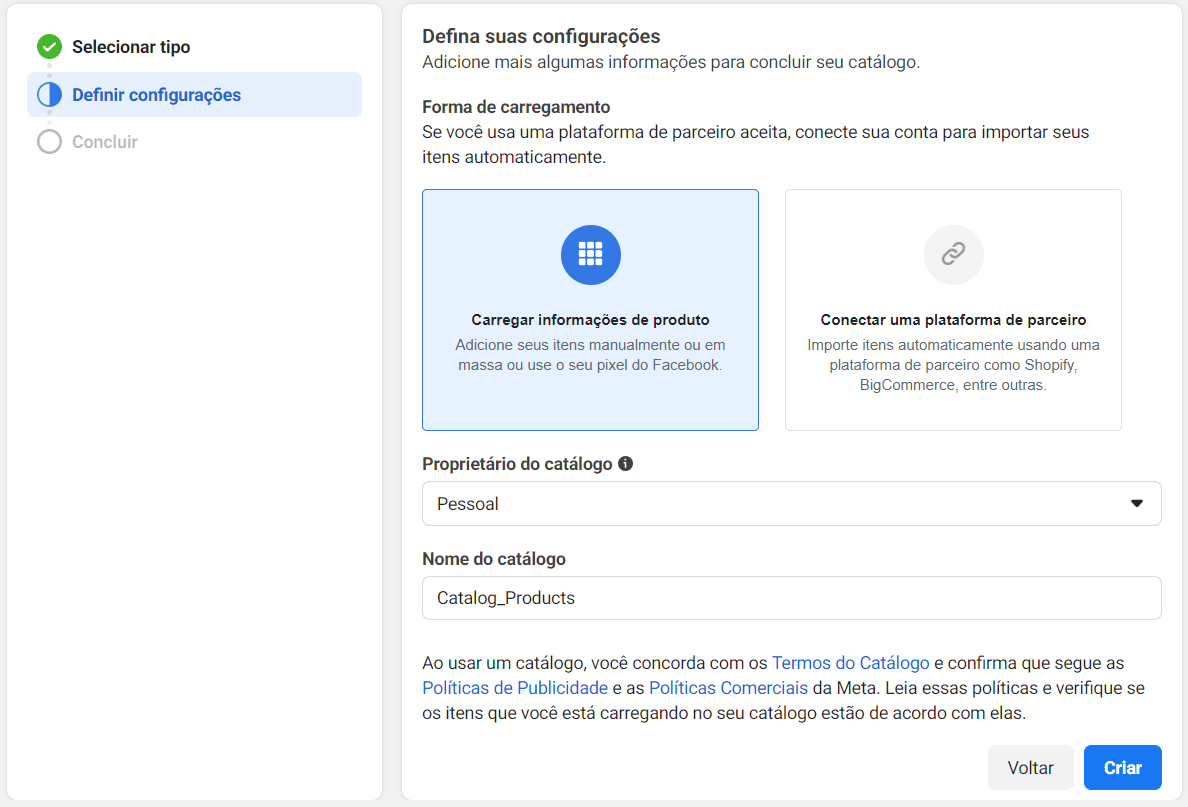Screen dimensions: 1188x807
Task: Click the info icon next to Proprietário do catálogo
Action: [x=625, y=464]
